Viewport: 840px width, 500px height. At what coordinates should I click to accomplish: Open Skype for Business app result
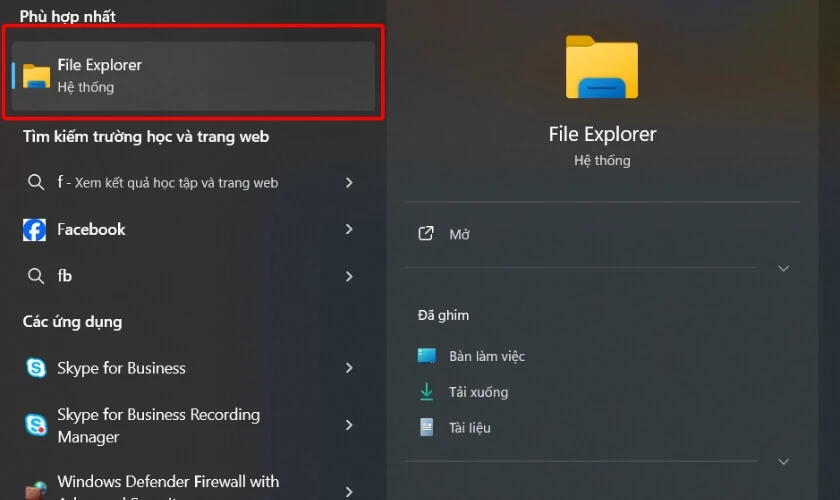pos(122,368)
